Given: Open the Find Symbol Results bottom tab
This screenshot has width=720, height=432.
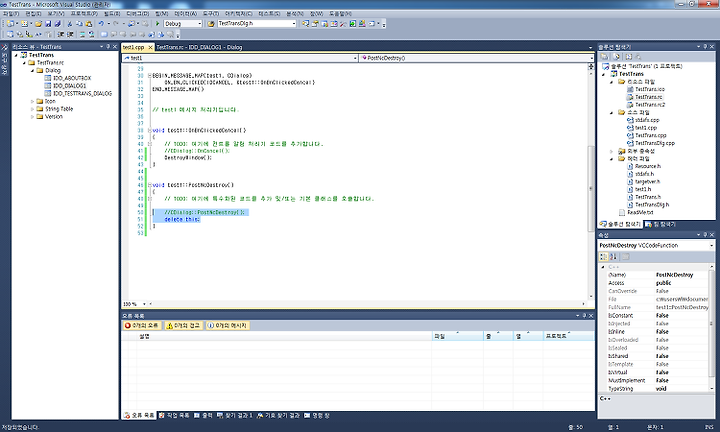Looking at the screenshot, I should pos(278,415).
